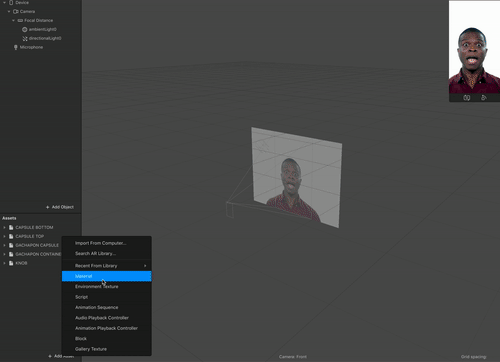The image size is (500, 362).
Task: Click the Focal Distance node icon
Action: click(x=20, y=20)
